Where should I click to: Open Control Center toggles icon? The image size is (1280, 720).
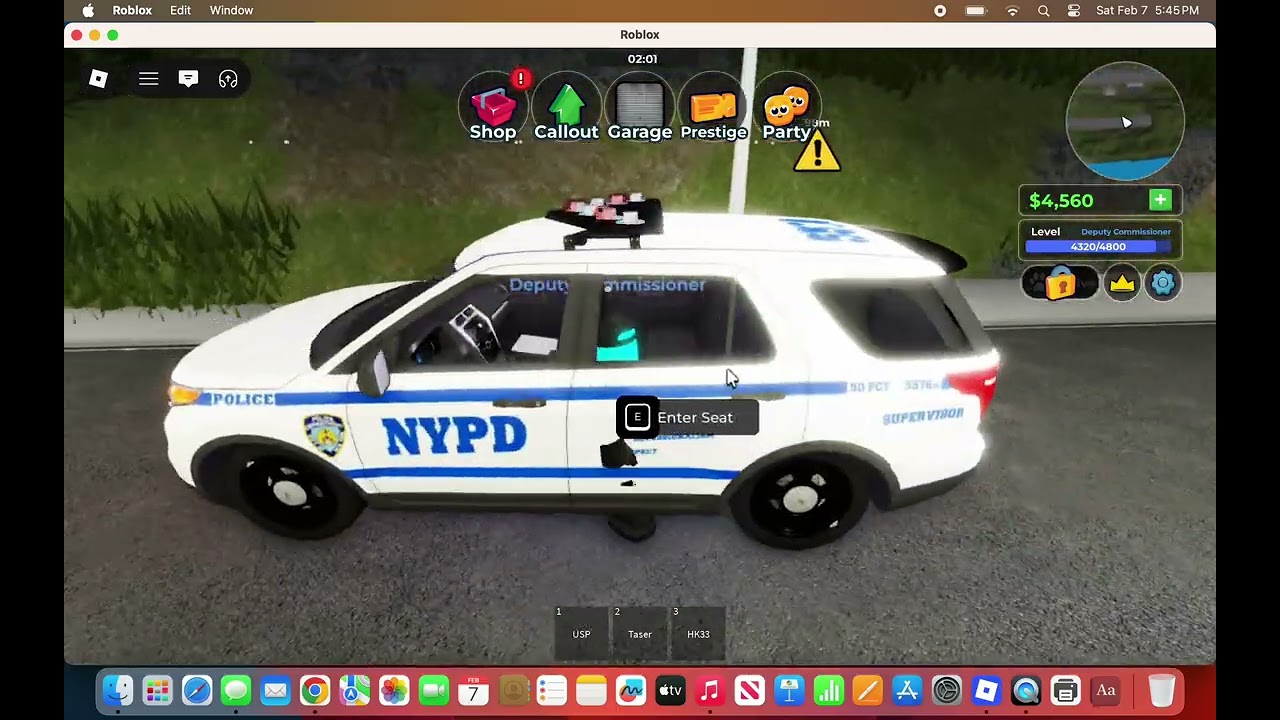1074,10
